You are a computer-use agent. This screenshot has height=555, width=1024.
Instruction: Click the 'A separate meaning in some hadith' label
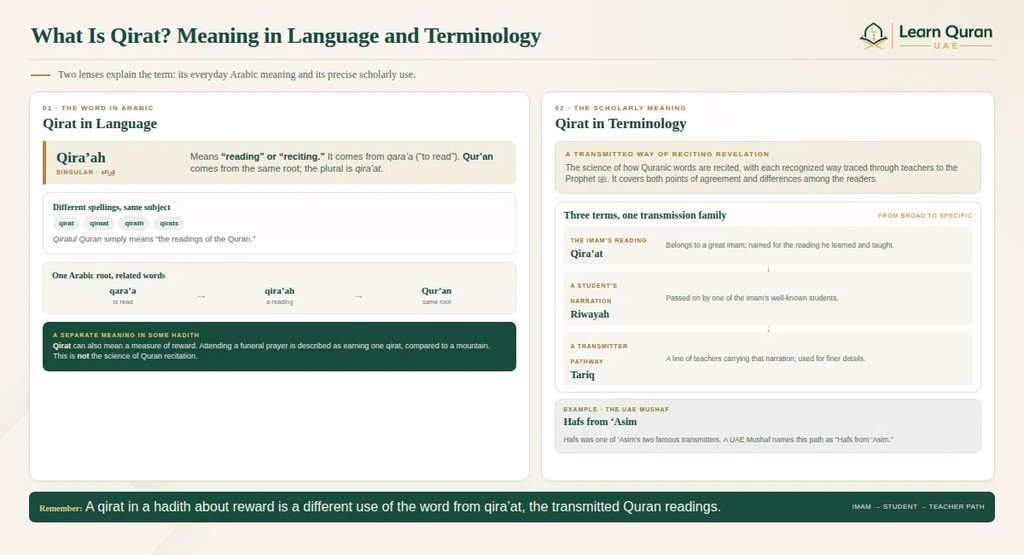(126, 335)
